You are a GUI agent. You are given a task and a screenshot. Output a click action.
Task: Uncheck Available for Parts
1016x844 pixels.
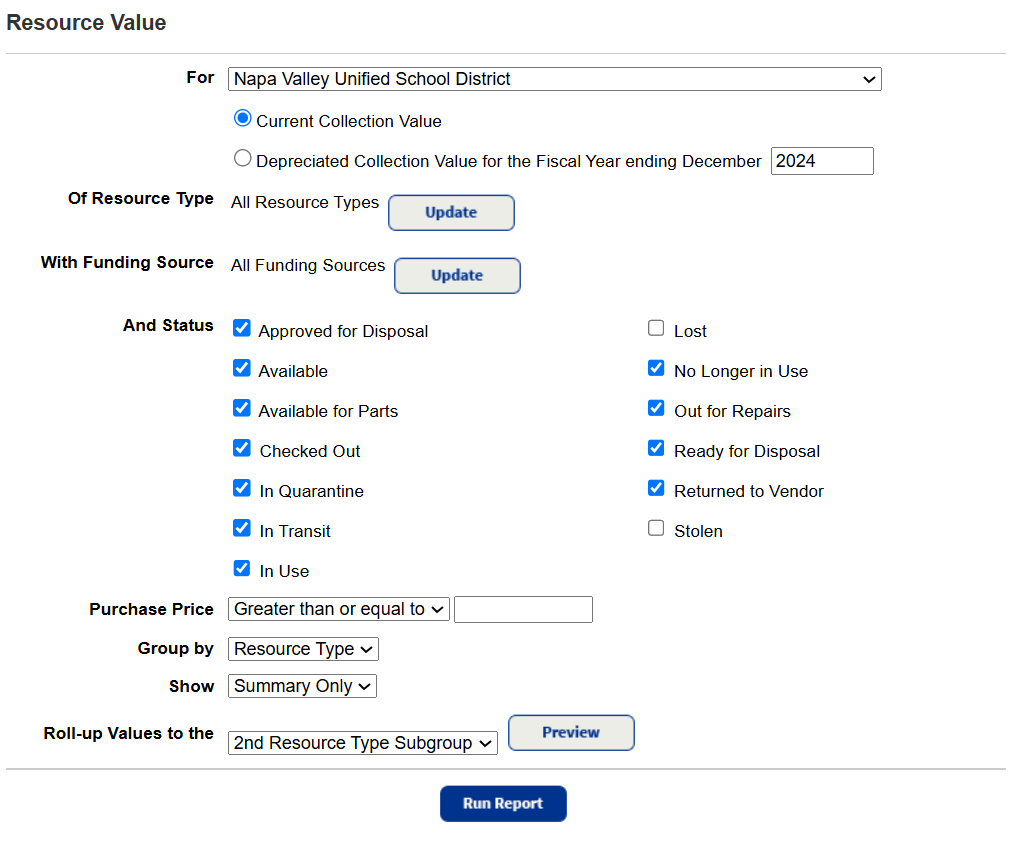coord(242,407)
